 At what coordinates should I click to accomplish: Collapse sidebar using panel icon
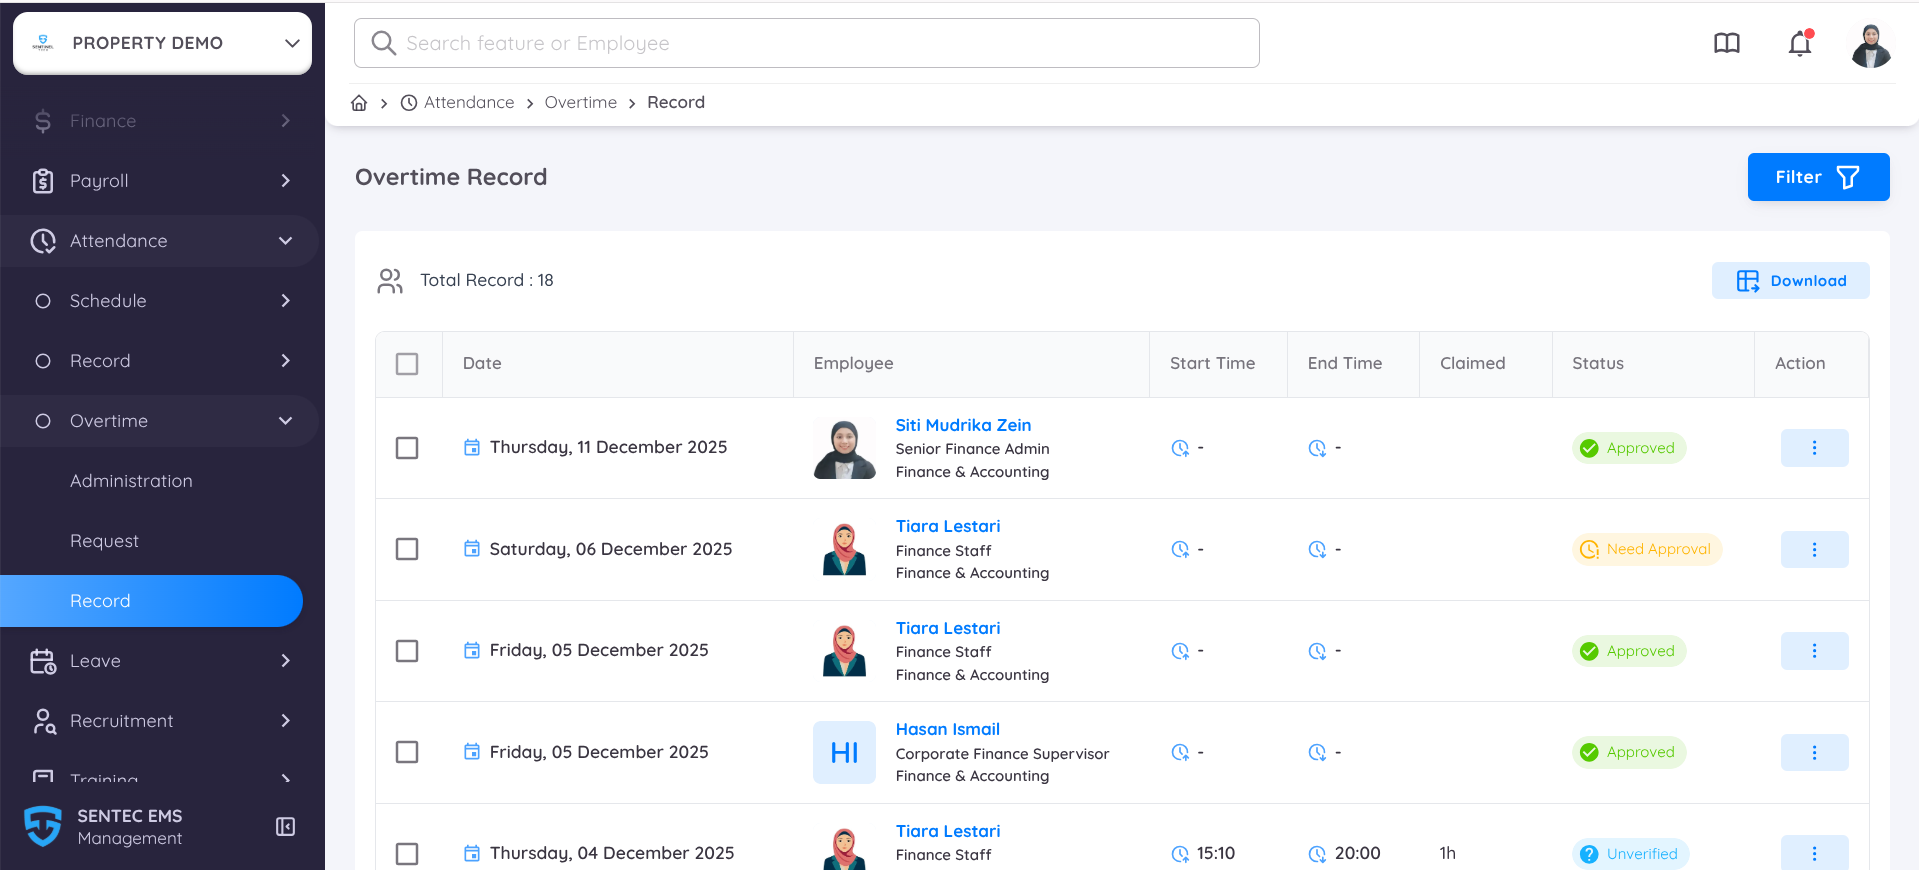click(285, 827)
